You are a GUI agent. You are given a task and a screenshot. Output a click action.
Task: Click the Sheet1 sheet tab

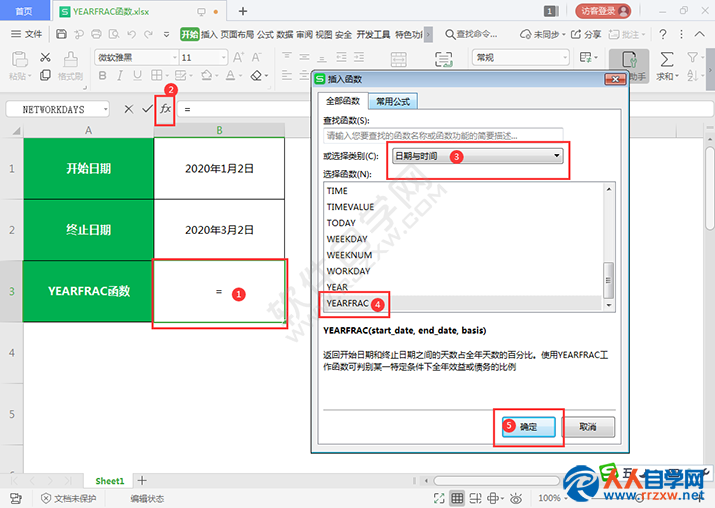tap(109, 481)
